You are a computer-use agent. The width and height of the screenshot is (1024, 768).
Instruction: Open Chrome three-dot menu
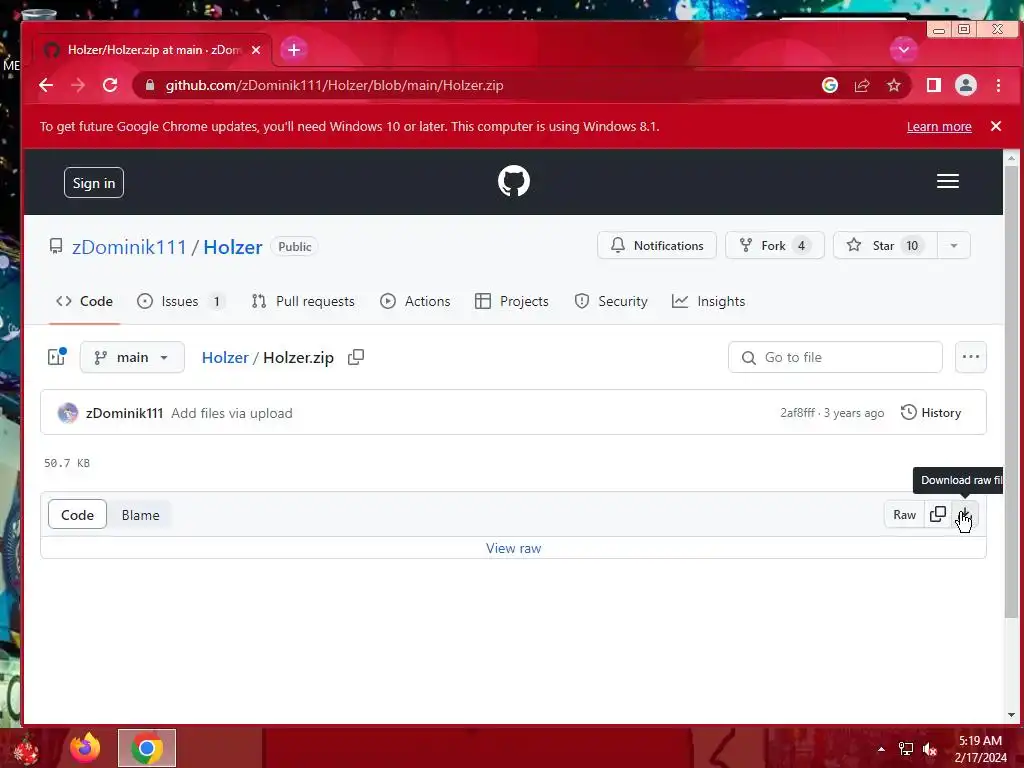pos(998,85)
